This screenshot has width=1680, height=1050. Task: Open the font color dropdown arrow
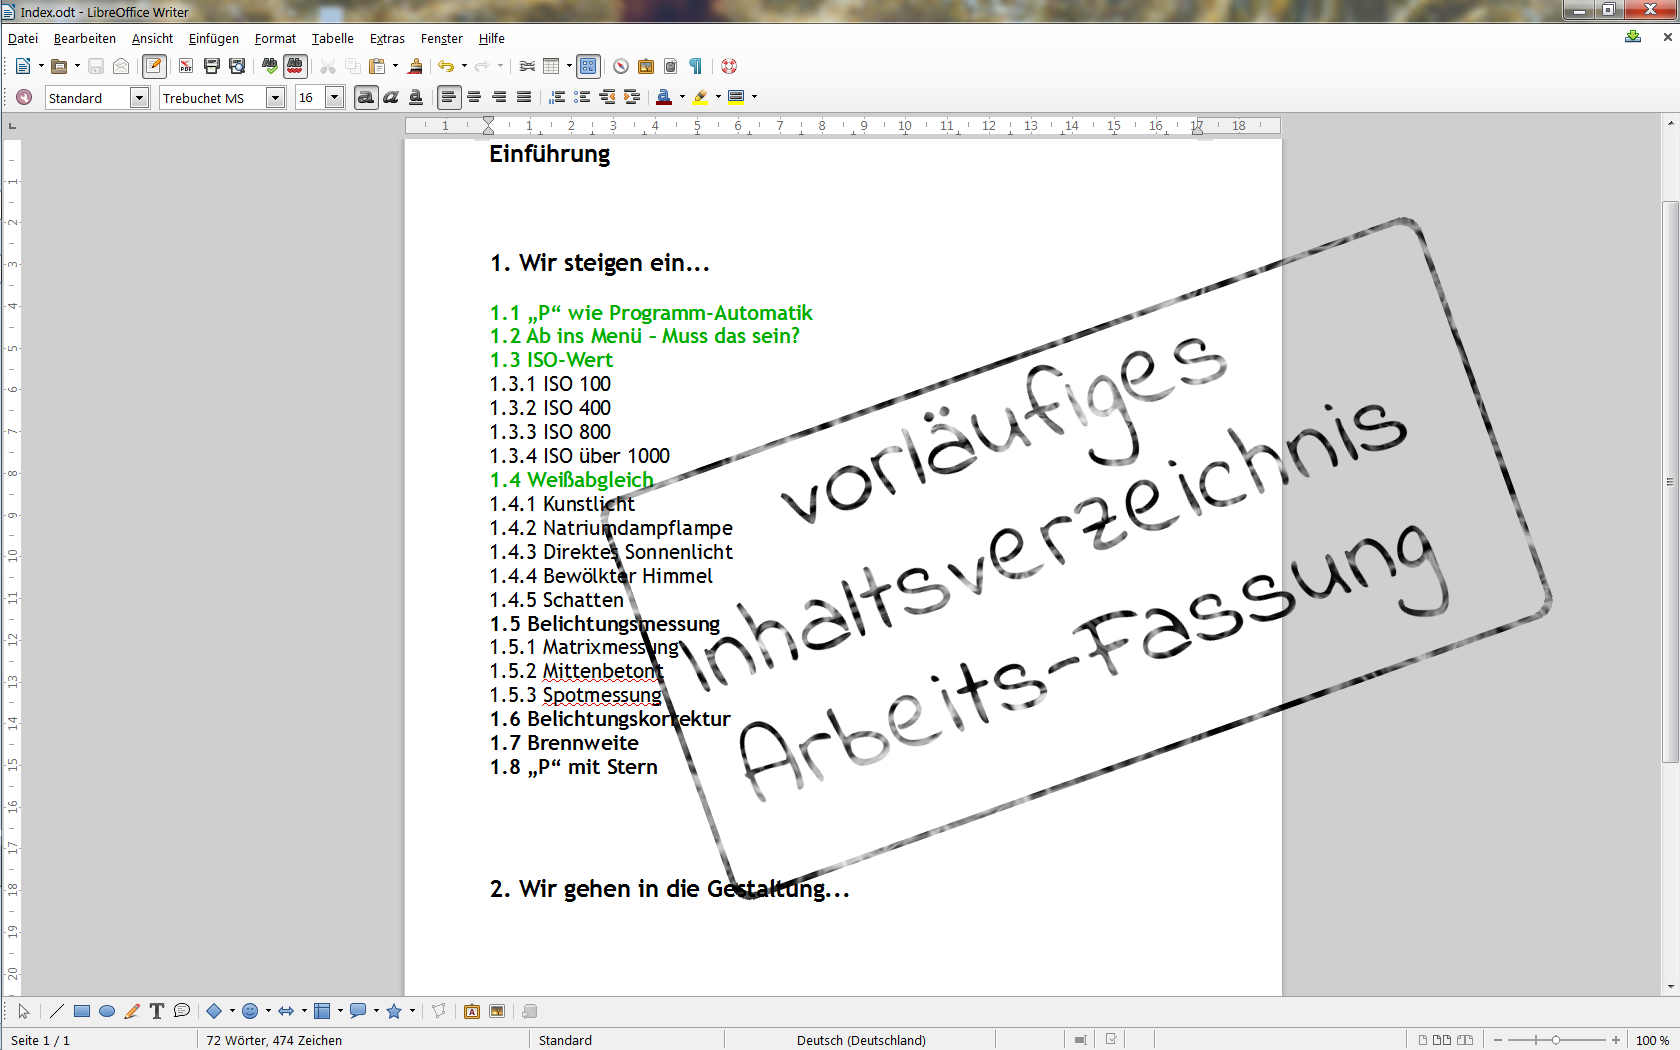[682, 97]
